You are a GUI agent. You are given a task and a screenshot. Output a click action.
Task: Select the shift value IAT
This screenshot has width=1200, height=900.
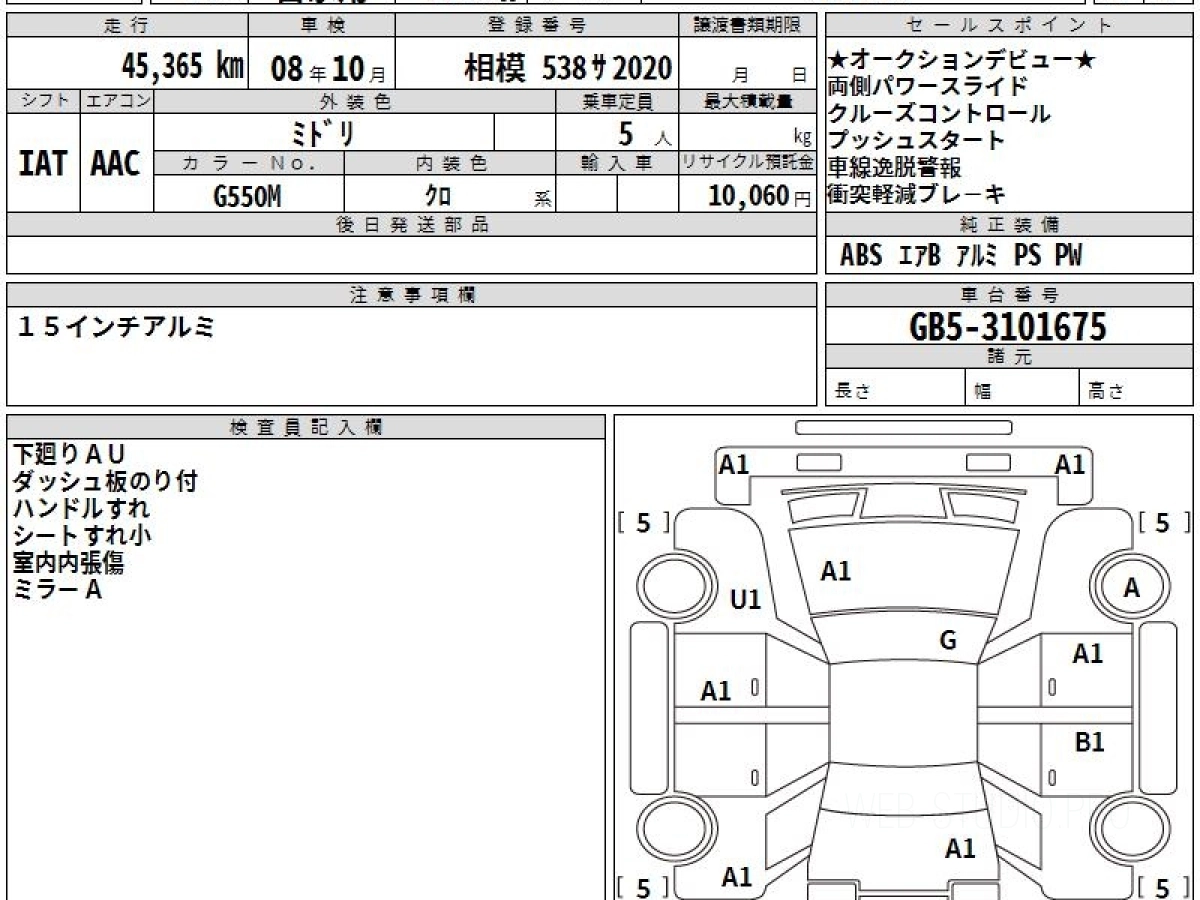[43, 164]
